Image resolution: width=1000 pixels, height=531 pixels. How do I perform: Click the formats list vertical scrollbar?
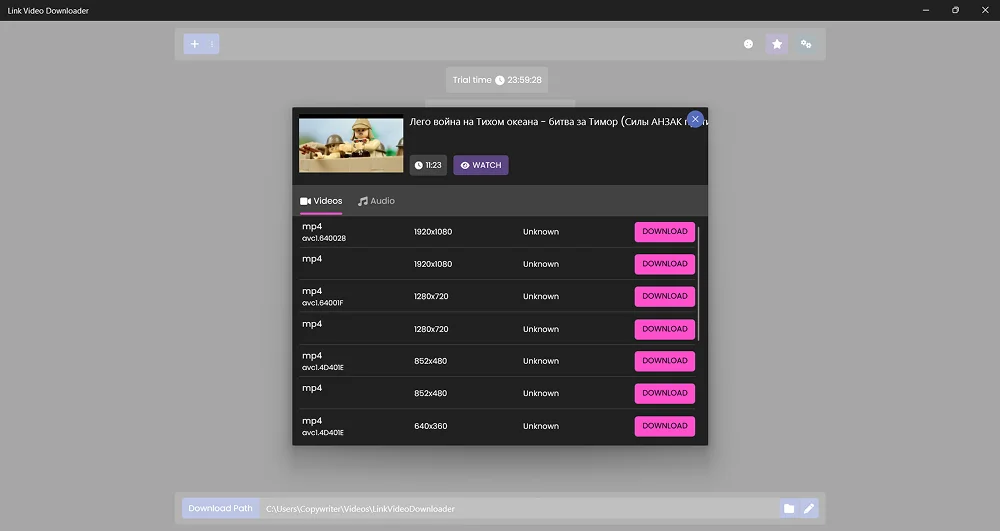[698, 285]
